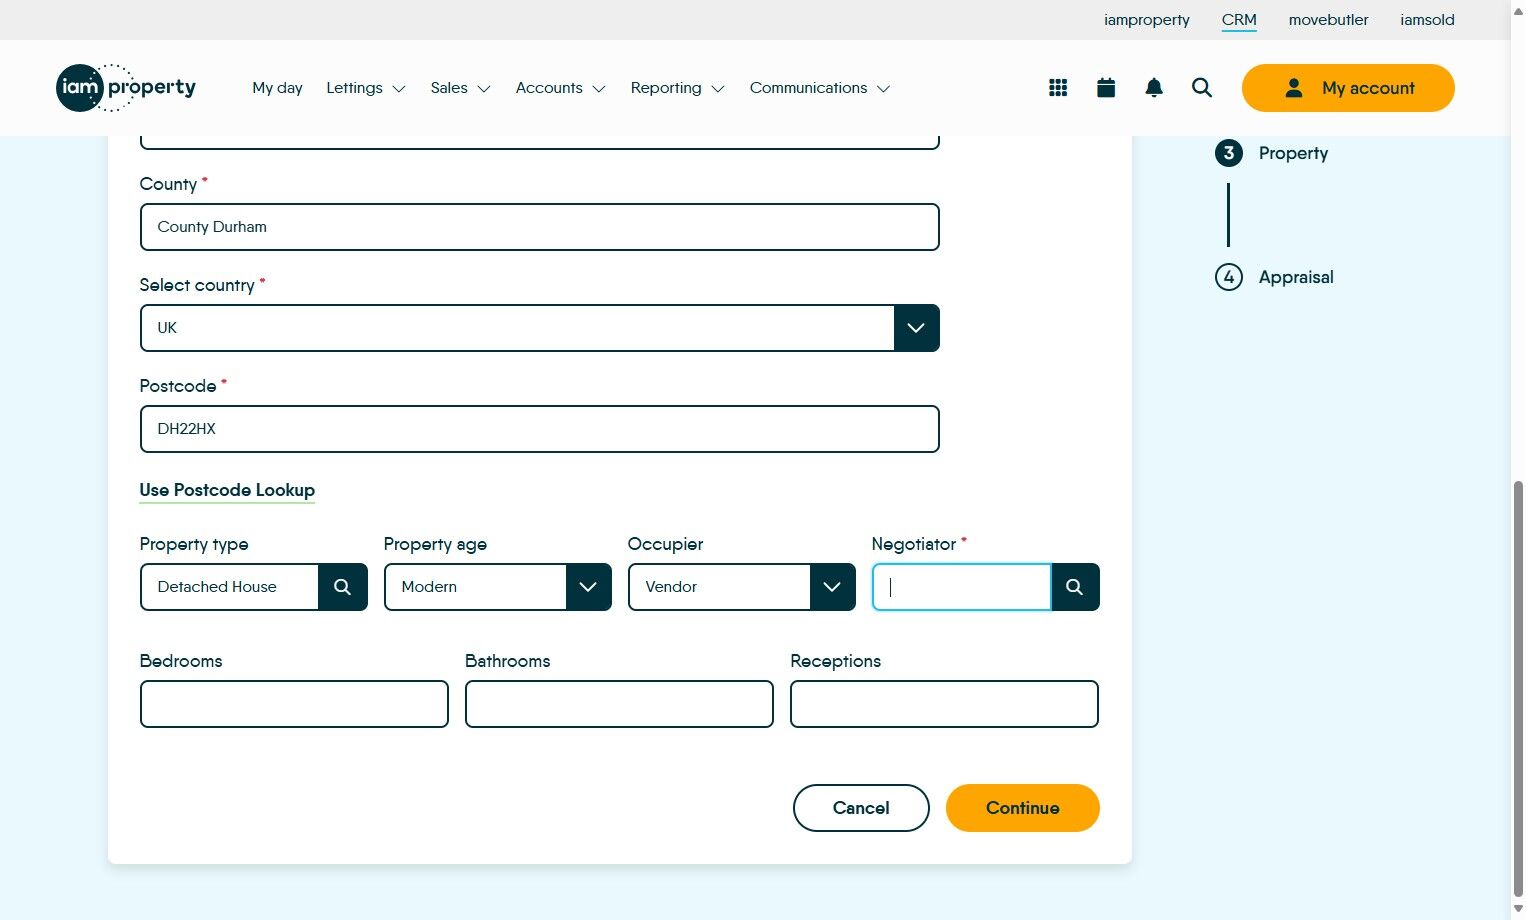
Task: Open the Property age dropdown
Action: tap(498, 587)
